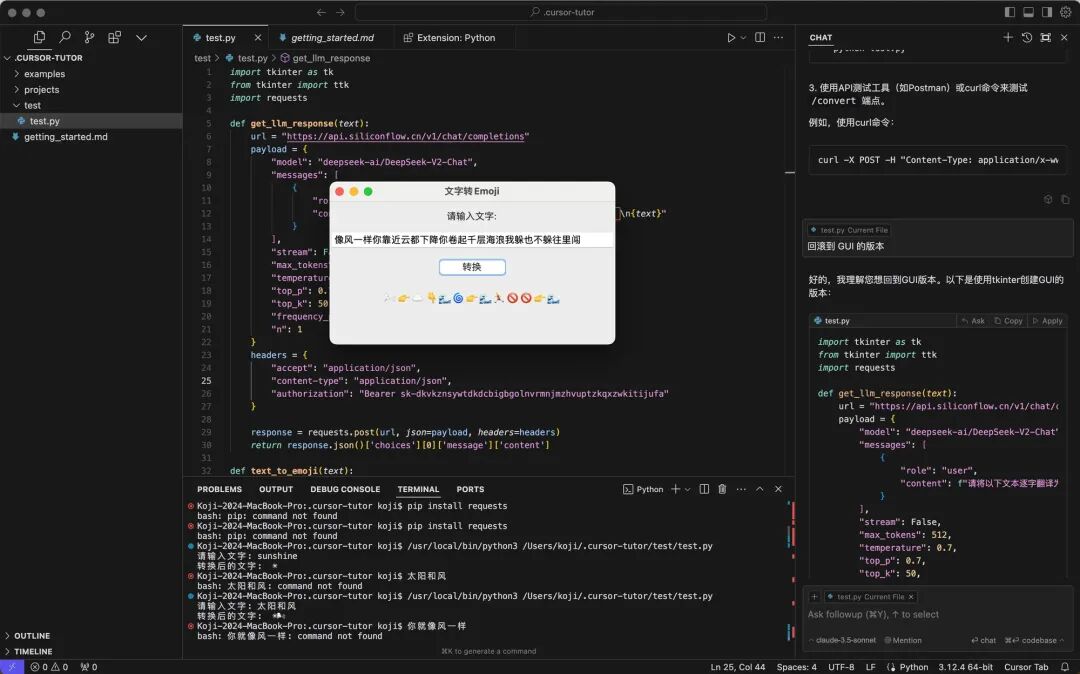Toggle the bottom panel layout icon
This screenshot has height=674, width=1080.
click(x=1028, y=12)
